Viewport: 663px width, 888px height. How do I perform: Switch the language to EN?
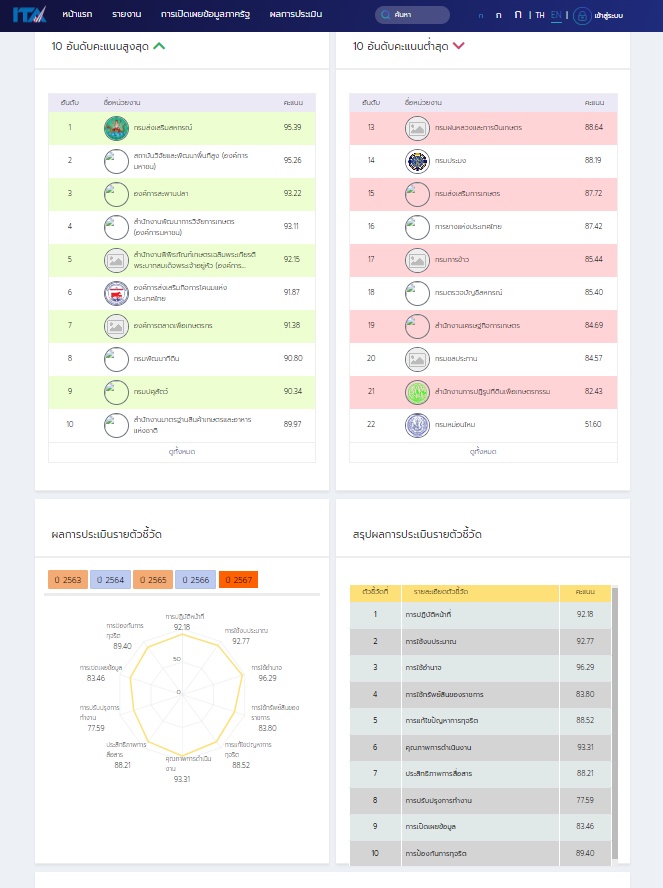pos(556,16)
